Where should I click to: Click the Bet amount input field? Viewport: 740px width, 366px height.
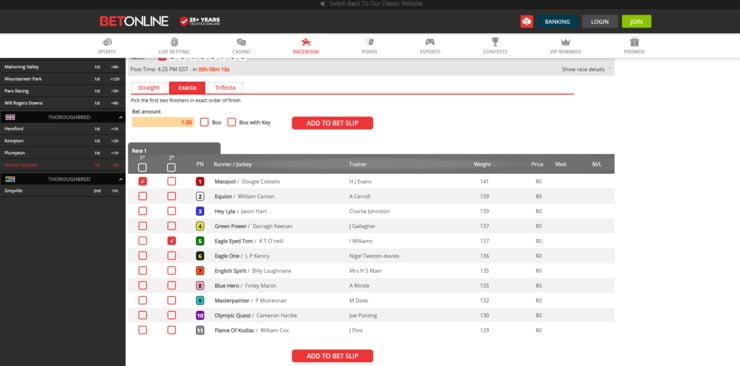pos(163,122)
